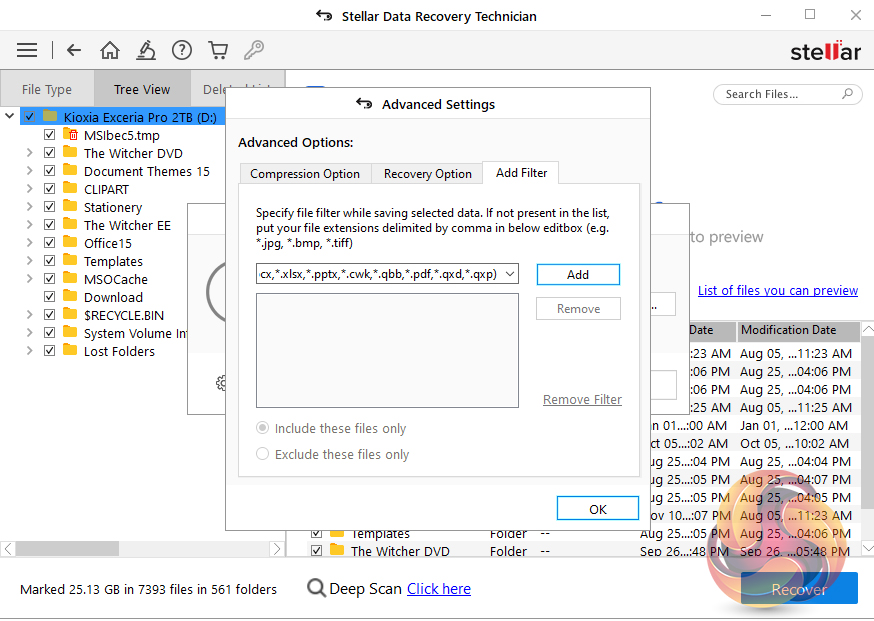Screen dimensions: 874x621
Task: Expand the Document Themes 15 node
Action: click(30, 171)
